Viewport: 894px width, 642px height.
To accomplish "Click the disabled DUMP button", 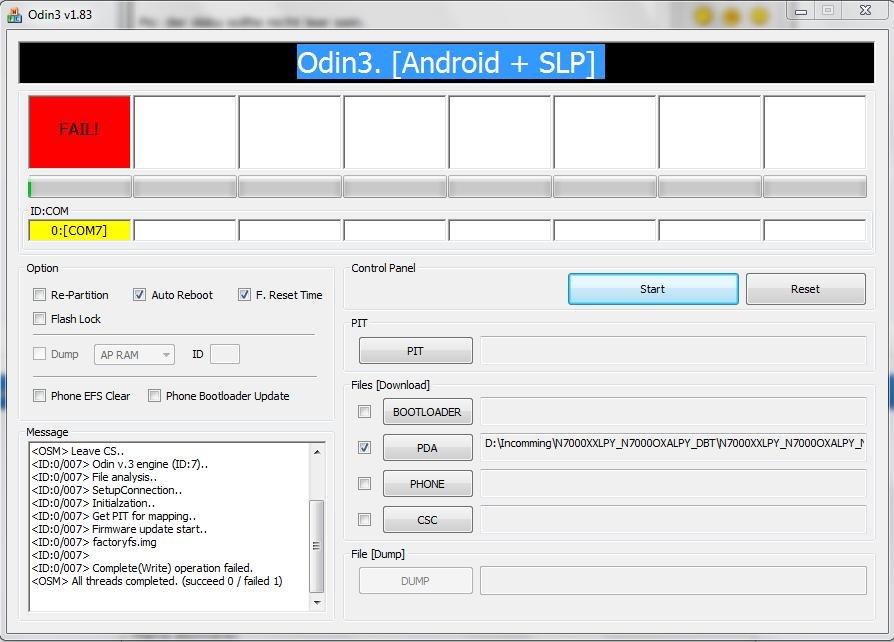I will point(416,580).
